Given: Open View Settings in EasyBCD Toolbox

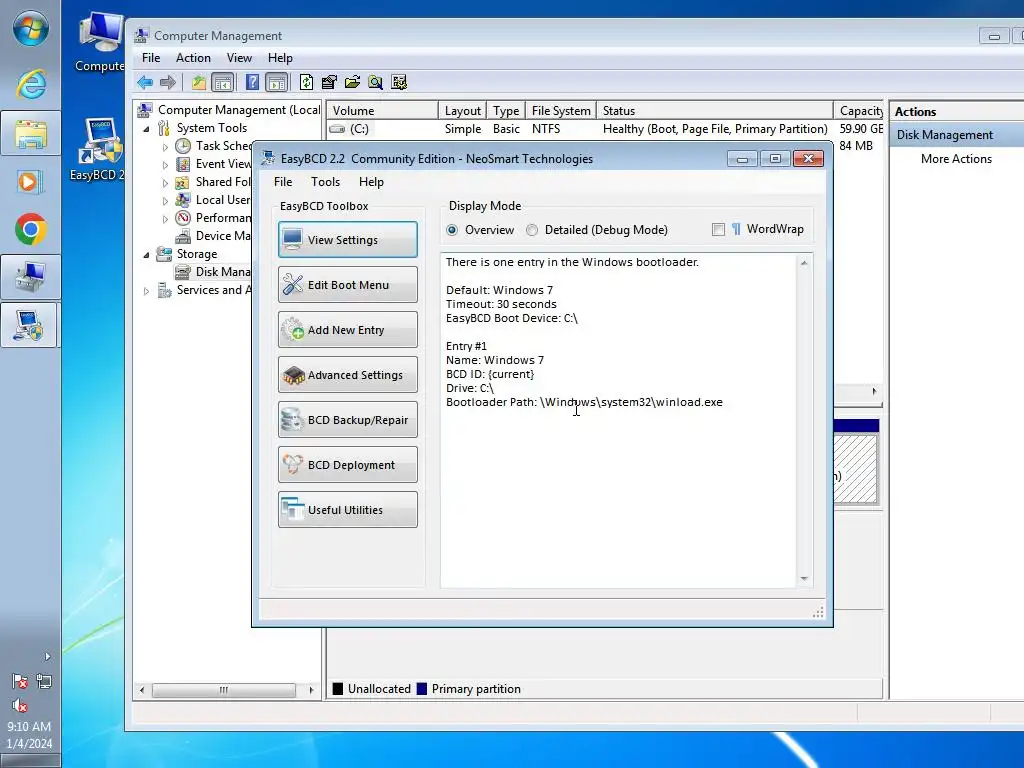Looking at the screenshot, I should 347,240.
